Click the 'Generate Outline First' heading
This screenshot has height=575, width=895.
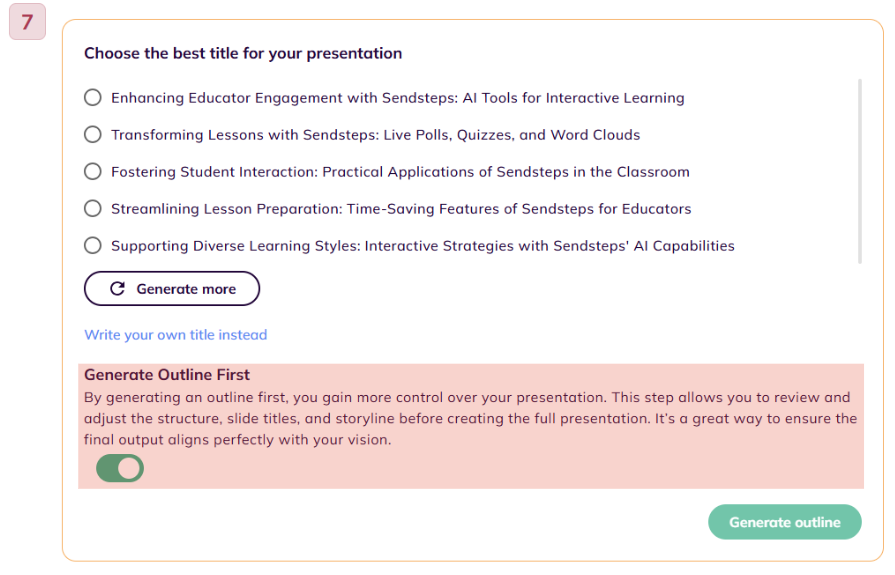click(167, 375)
